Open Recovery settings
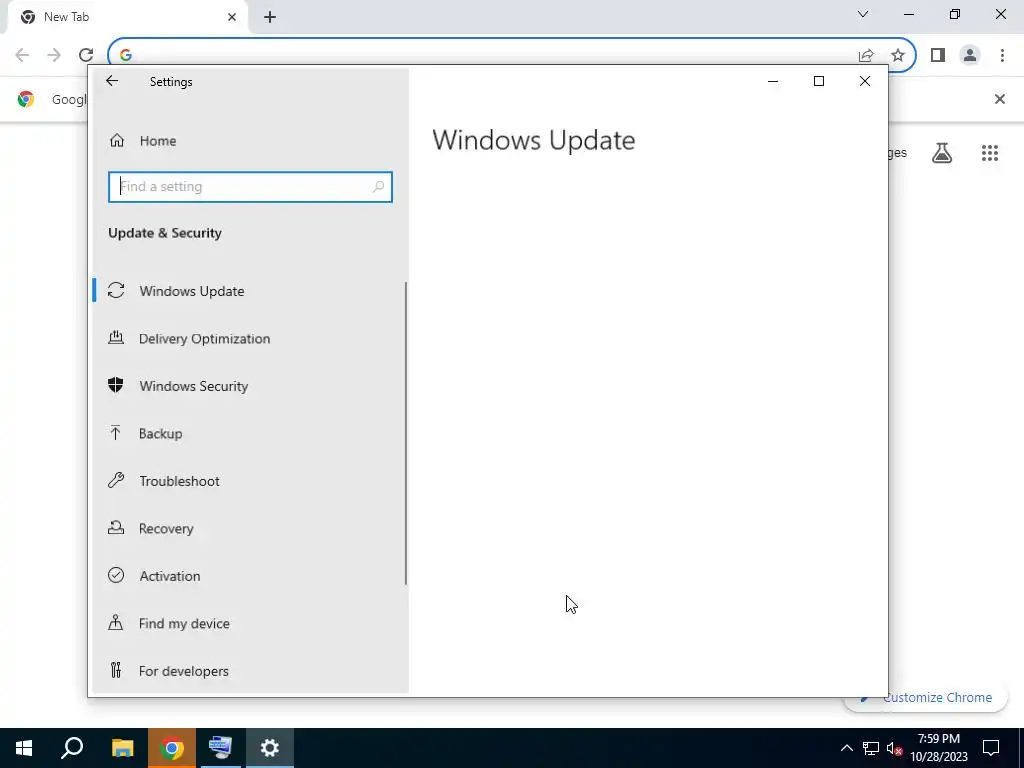Image resolution: width=1024 pixels, height=768 pixels. pyautogui.click(x=251, y=528)
